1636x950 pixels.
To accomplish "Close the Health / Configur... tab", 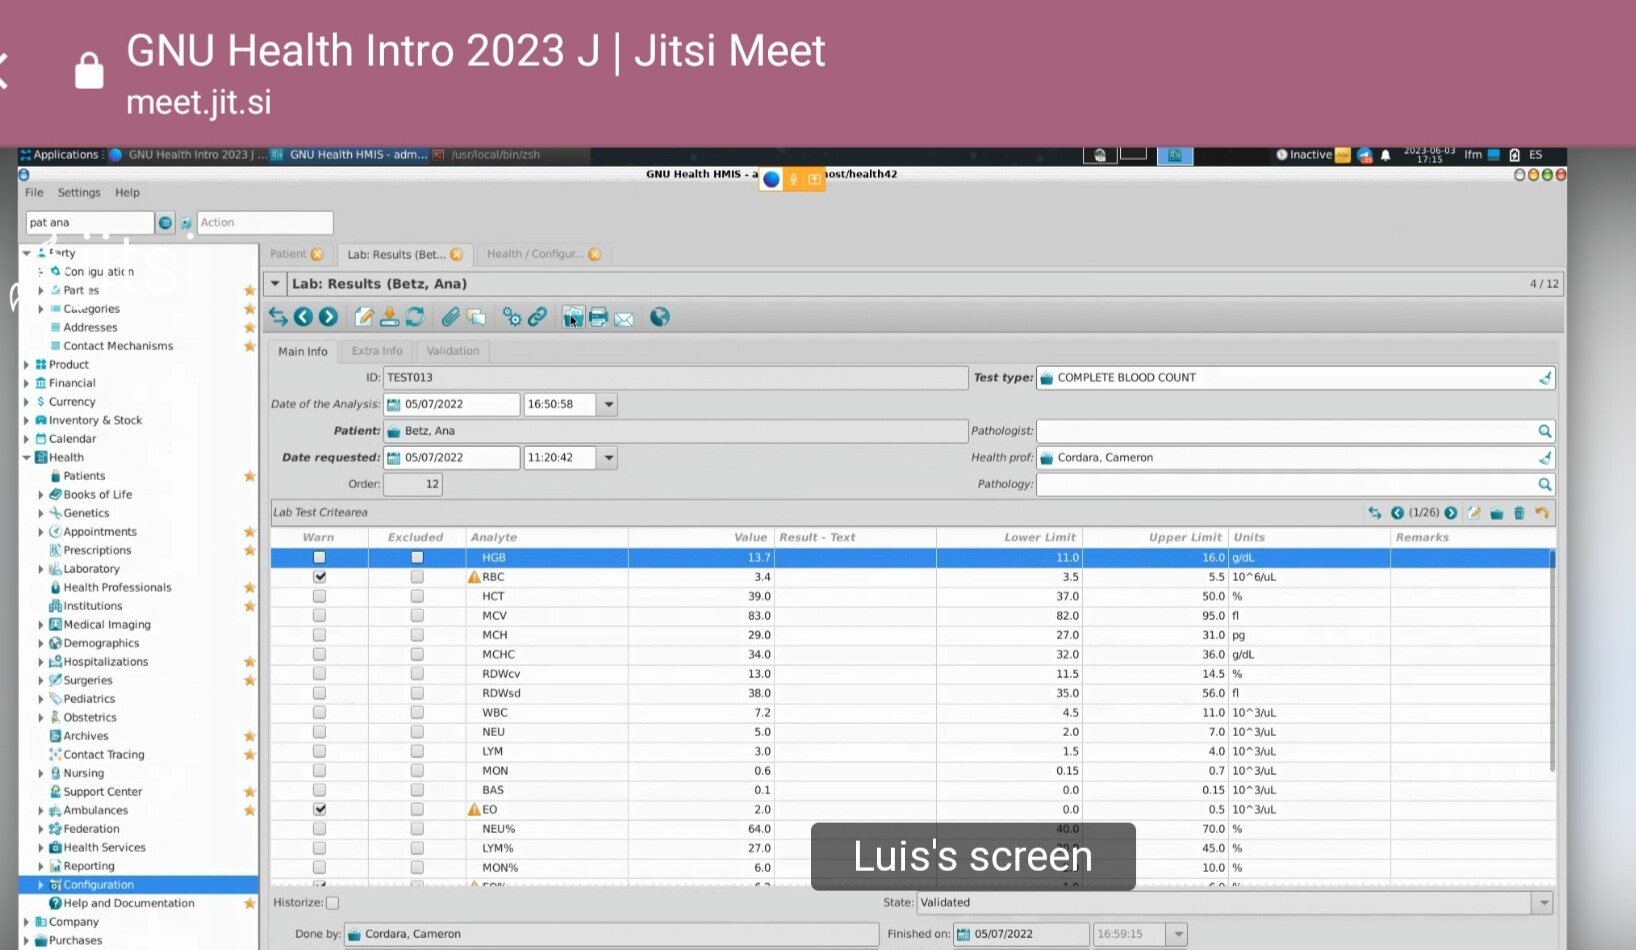I will pyautogui.click(x=595, y=254).
